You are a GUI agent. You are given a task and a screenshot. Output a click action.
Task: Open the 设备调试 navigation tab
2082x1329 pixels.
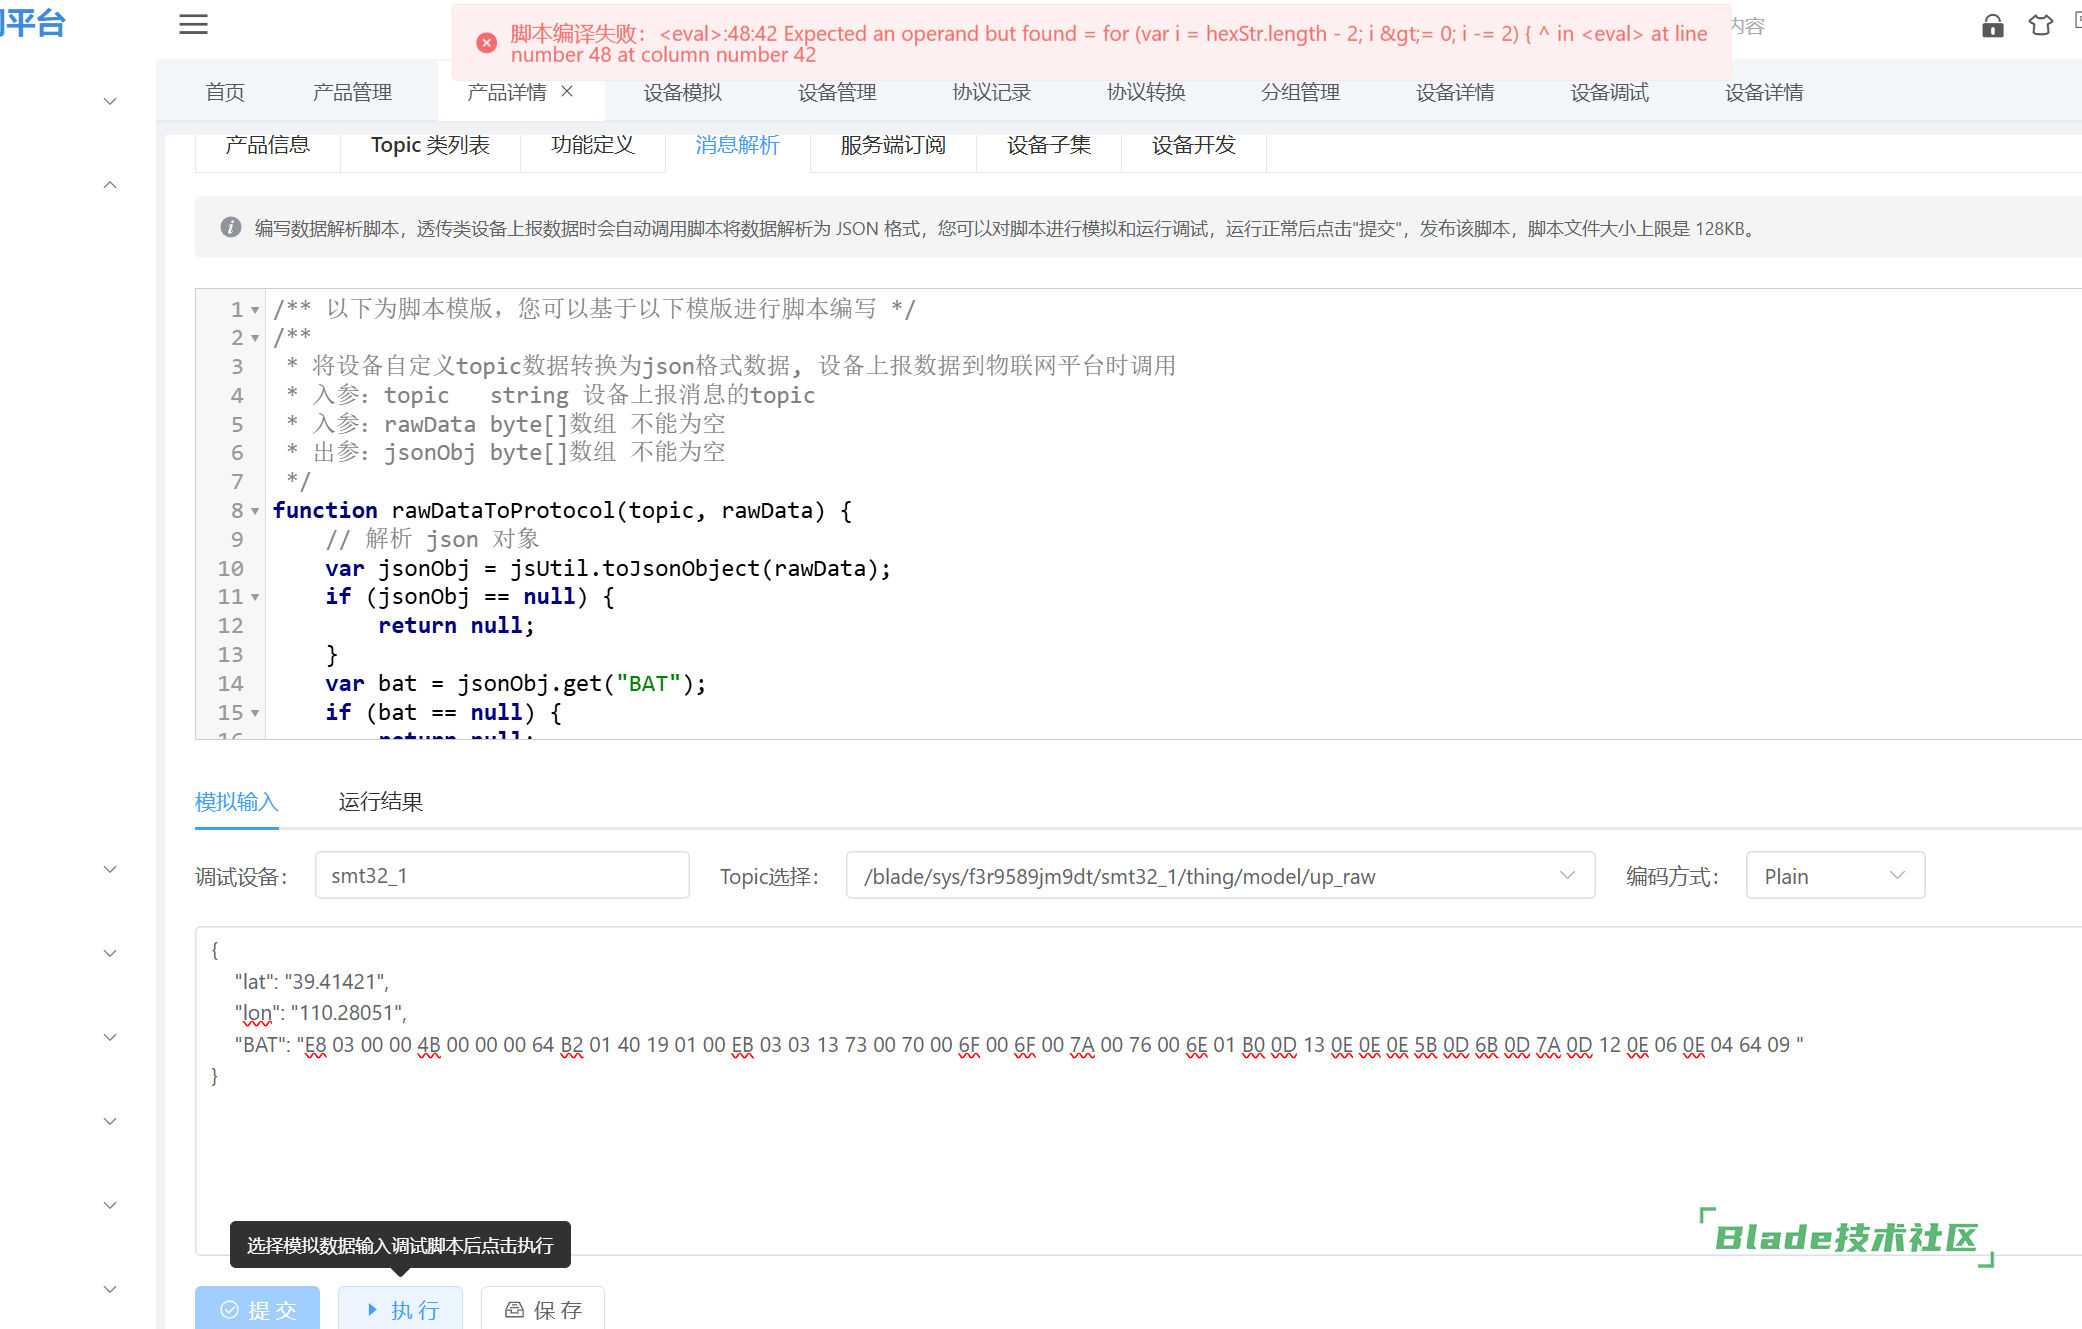pyautogui.click(x=1608, y=92)
